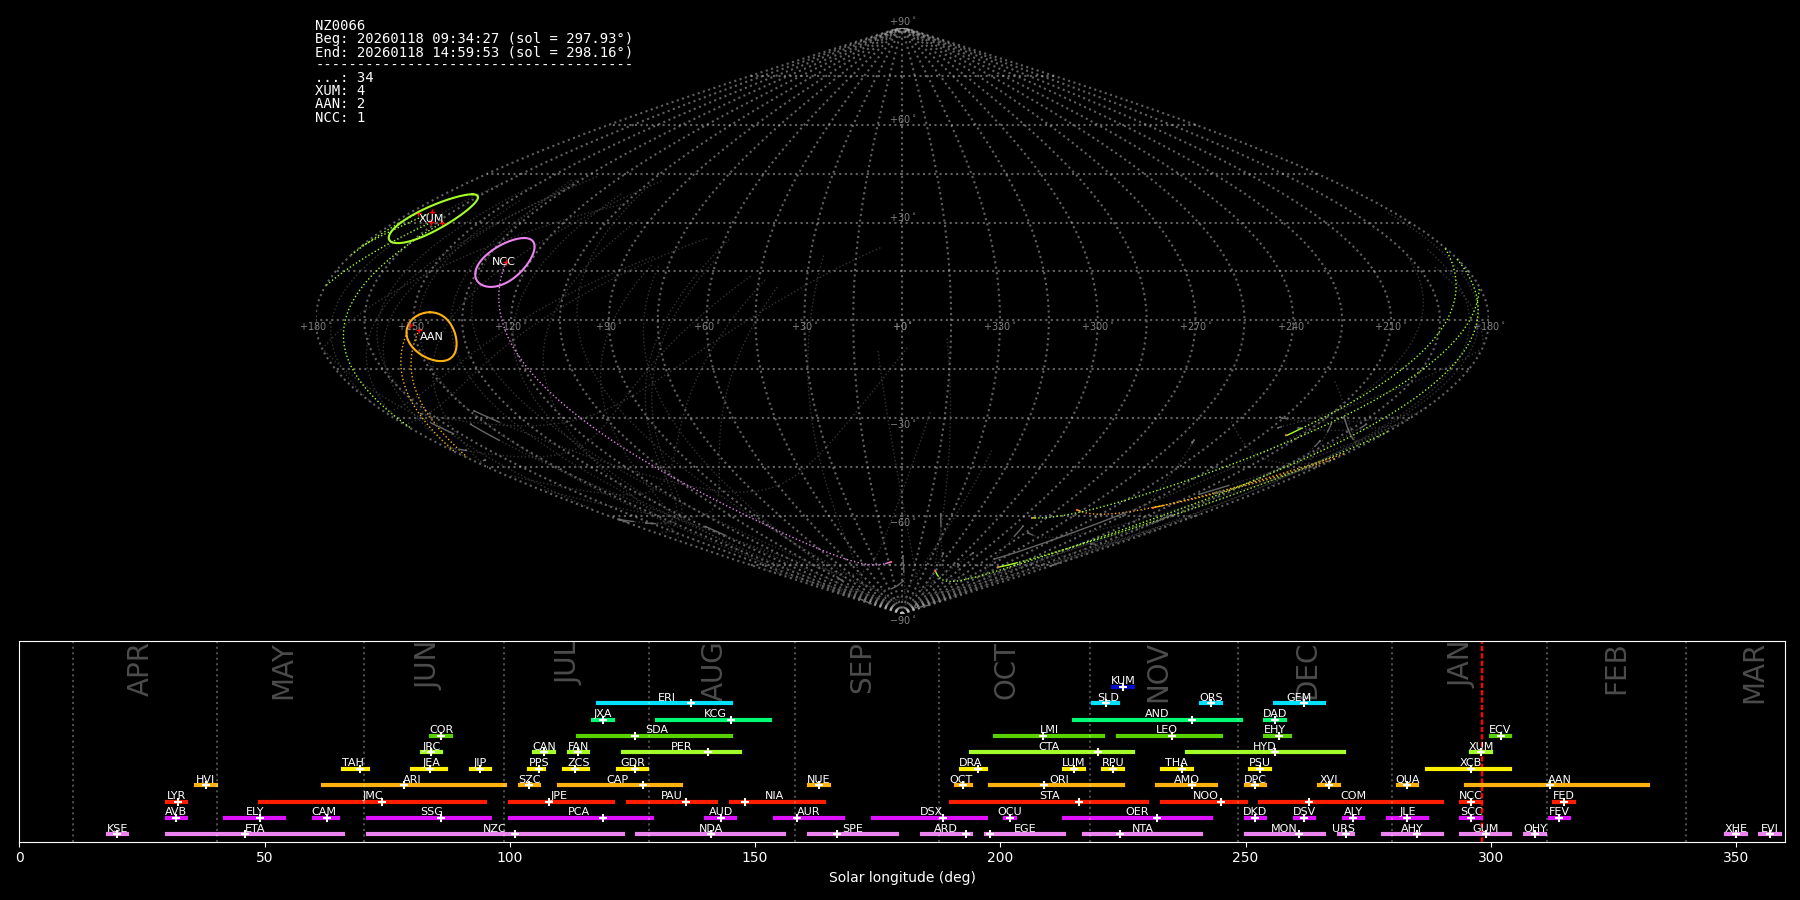Click the NTA pink shower bar
The image size is (1800, 900).
1142,834
